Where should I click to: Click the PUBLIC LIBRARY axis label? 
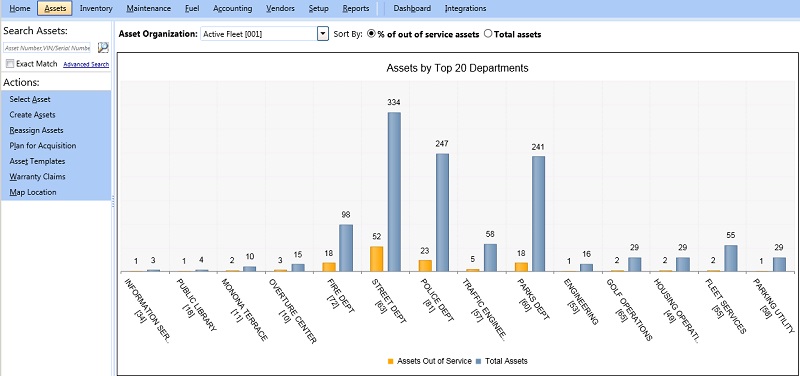point(196,305)
